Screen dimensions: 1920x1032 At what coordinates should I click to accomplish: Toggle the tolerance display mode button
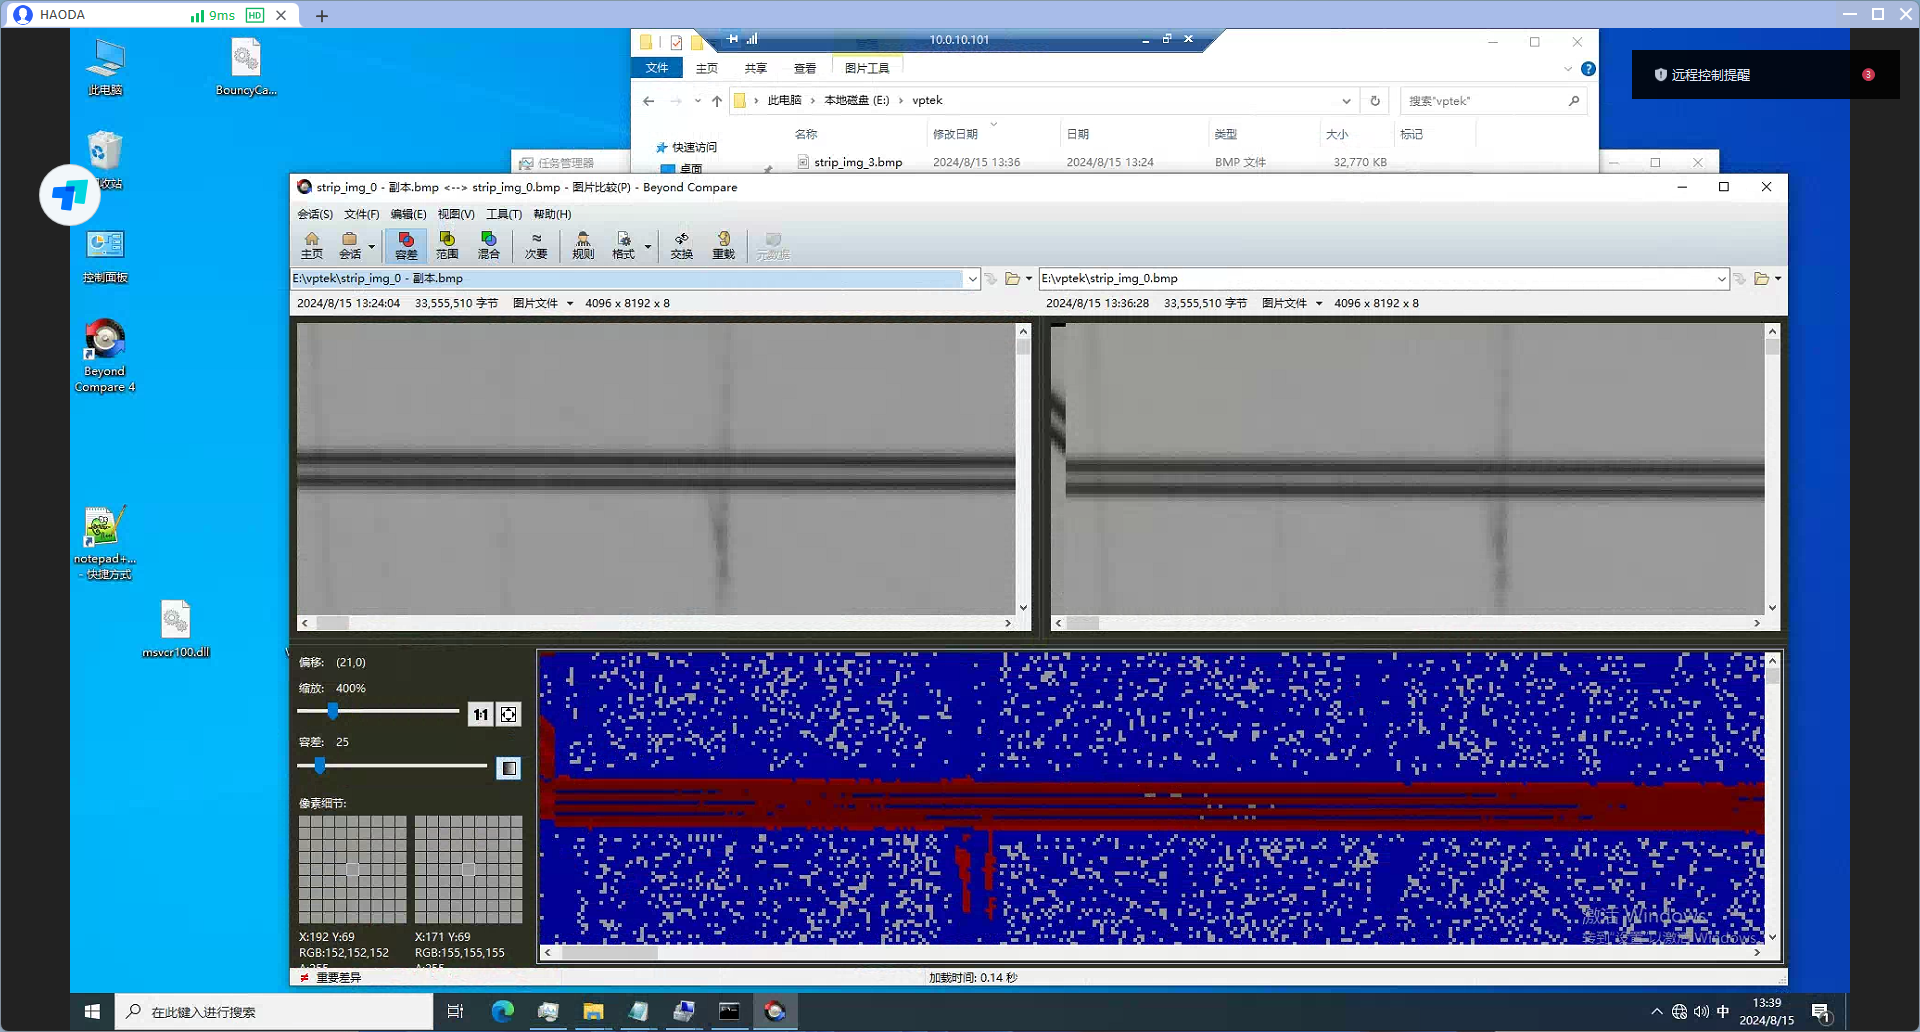click(509, 768)
